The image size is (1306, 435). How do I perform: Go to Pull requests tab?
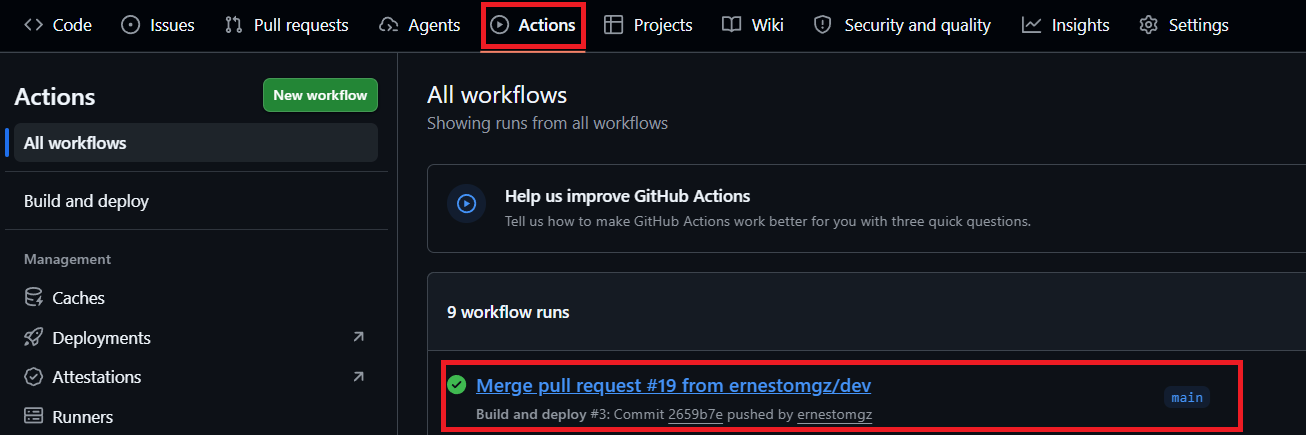286,25
